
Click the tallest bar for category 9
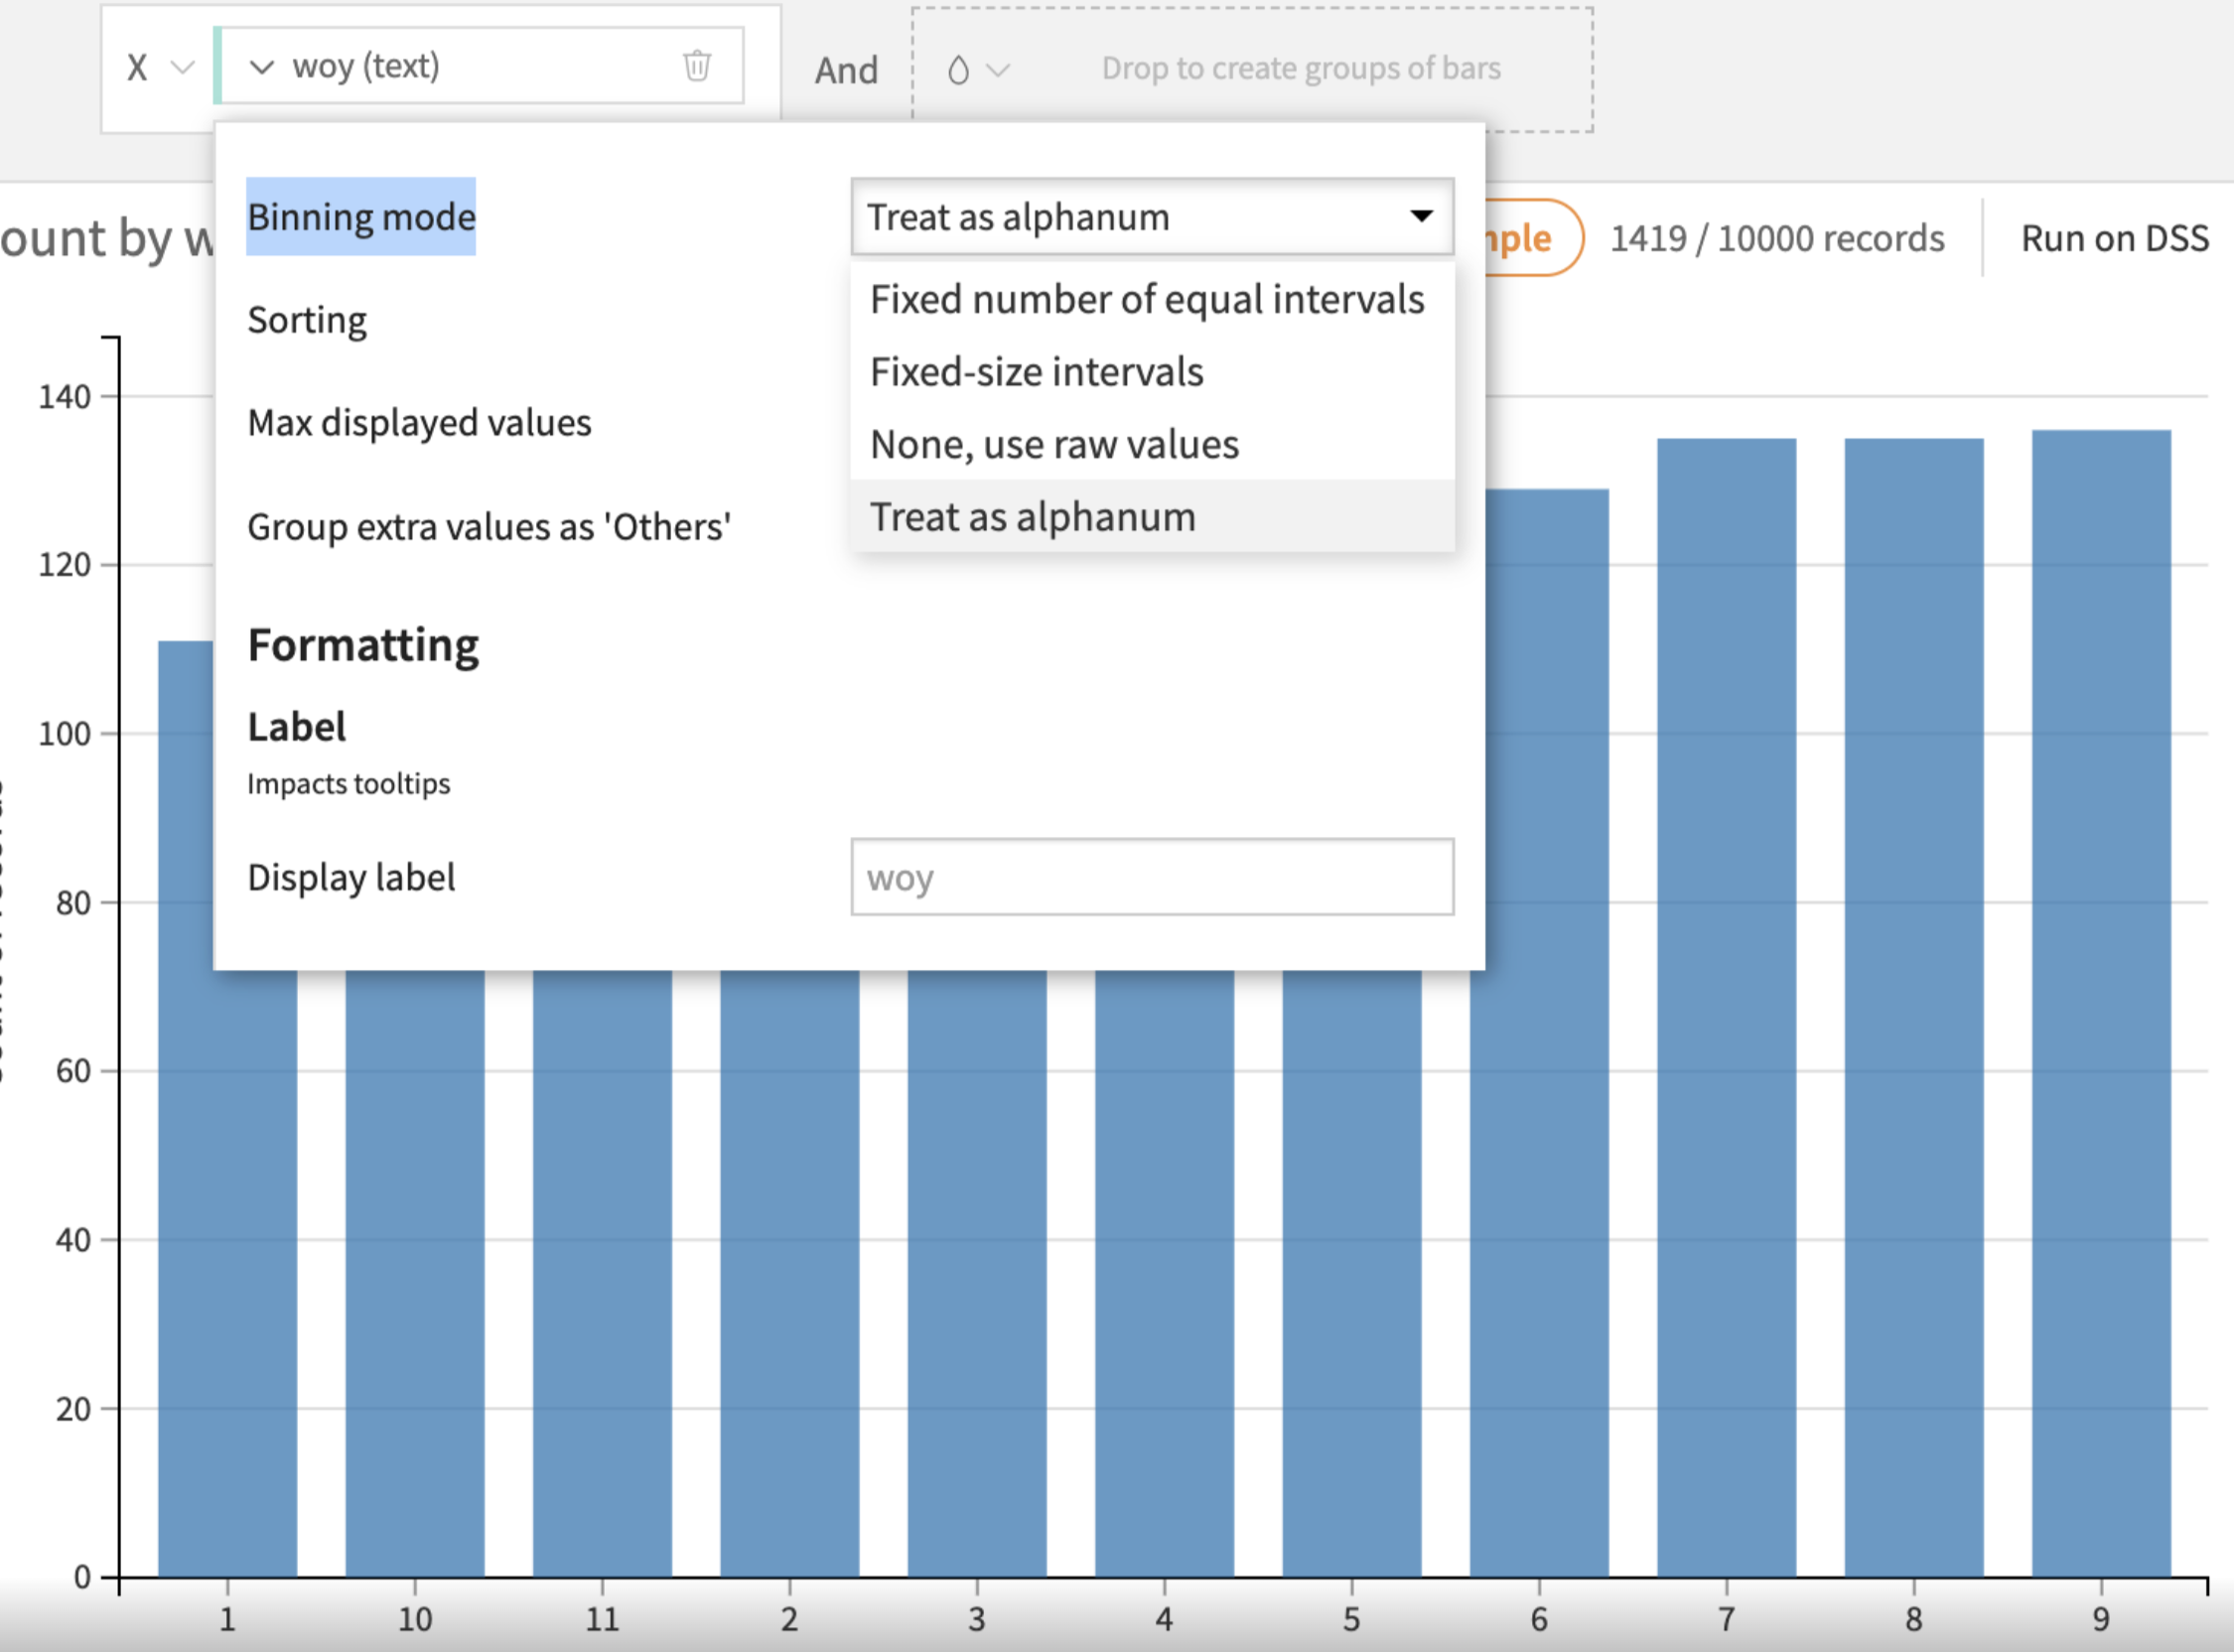pyautogui.click(x=2100, y=1000)
